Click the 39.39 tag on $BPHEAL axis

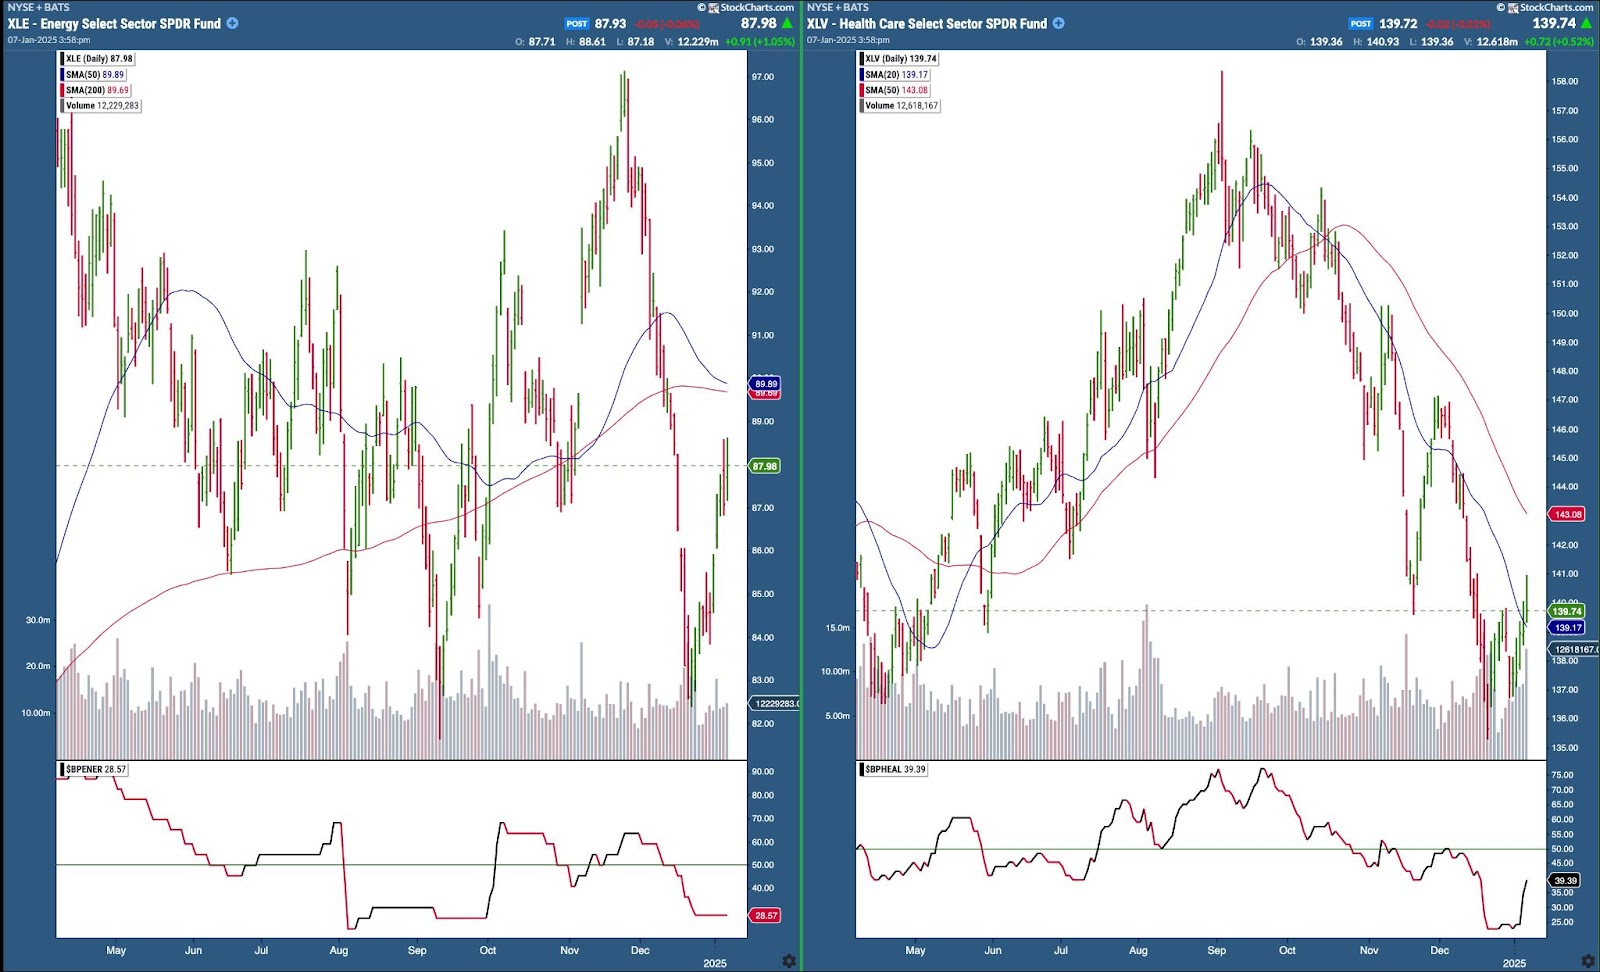click(1565, 881)
